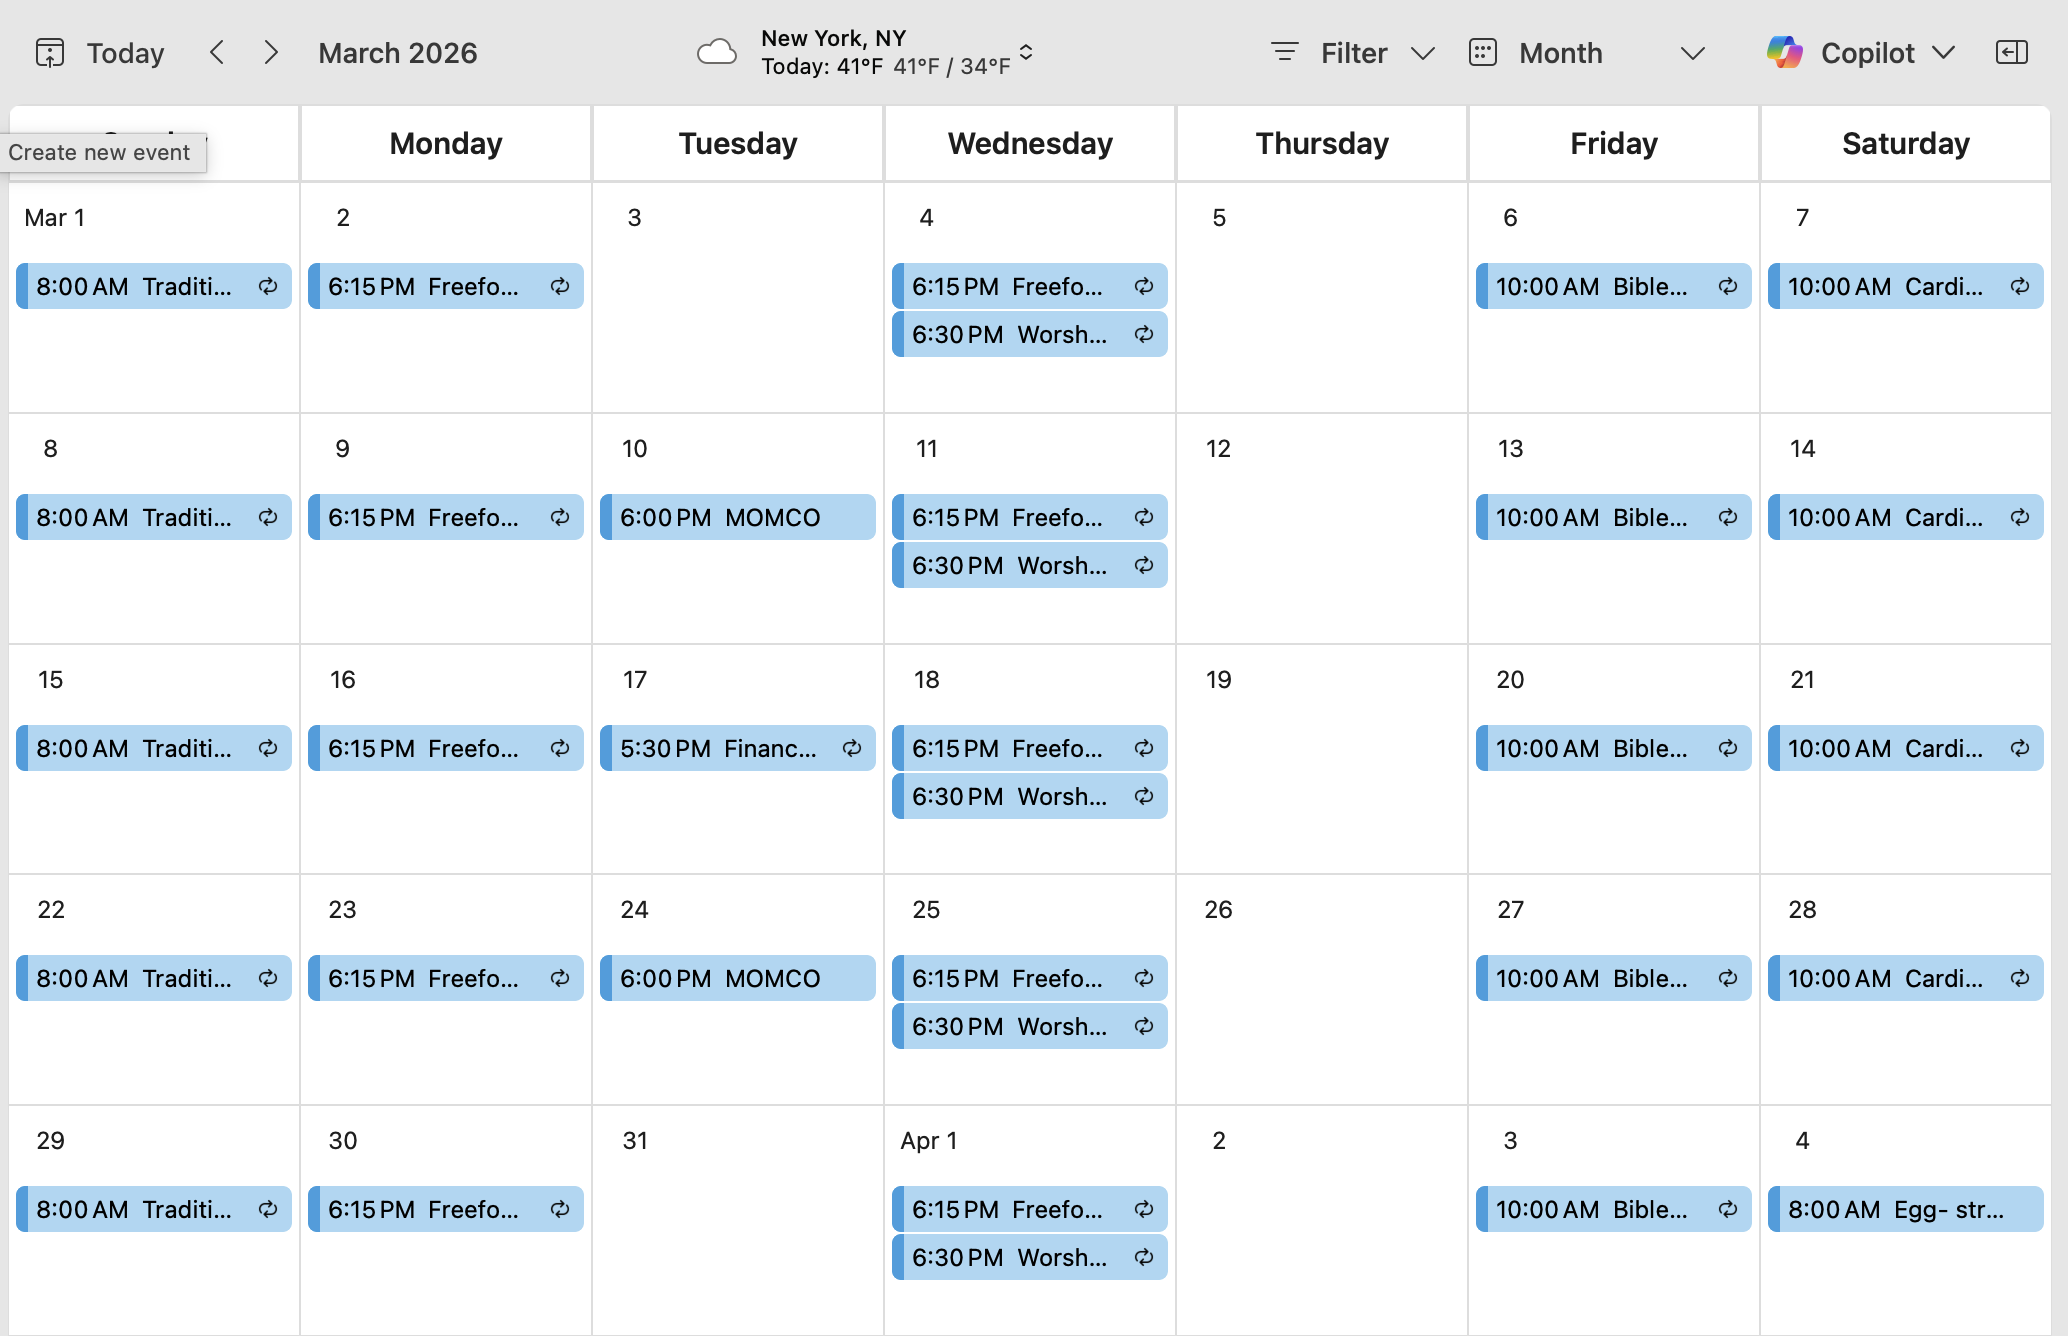The width and height of the screenshot is (2068, 1336).
Task: Go to previous month arrow
Action: tap(217, 53)
